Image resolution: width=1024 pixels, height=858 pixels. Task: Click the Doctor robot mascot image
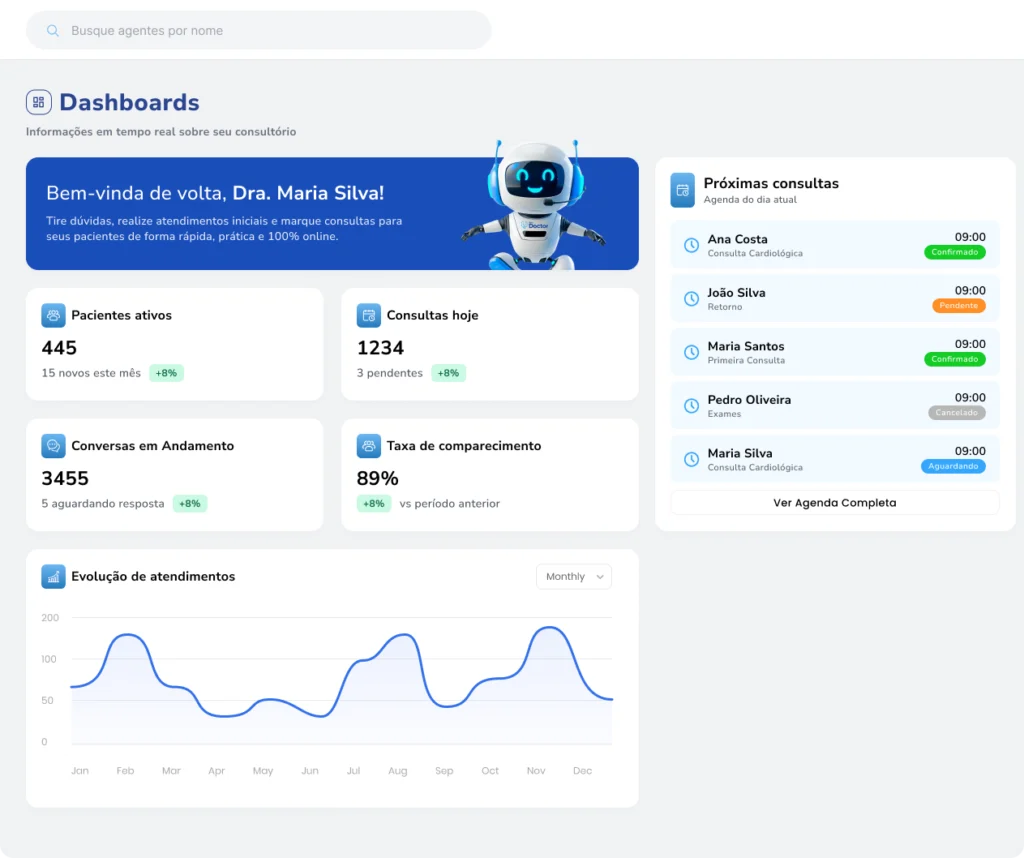coord(533,205)
